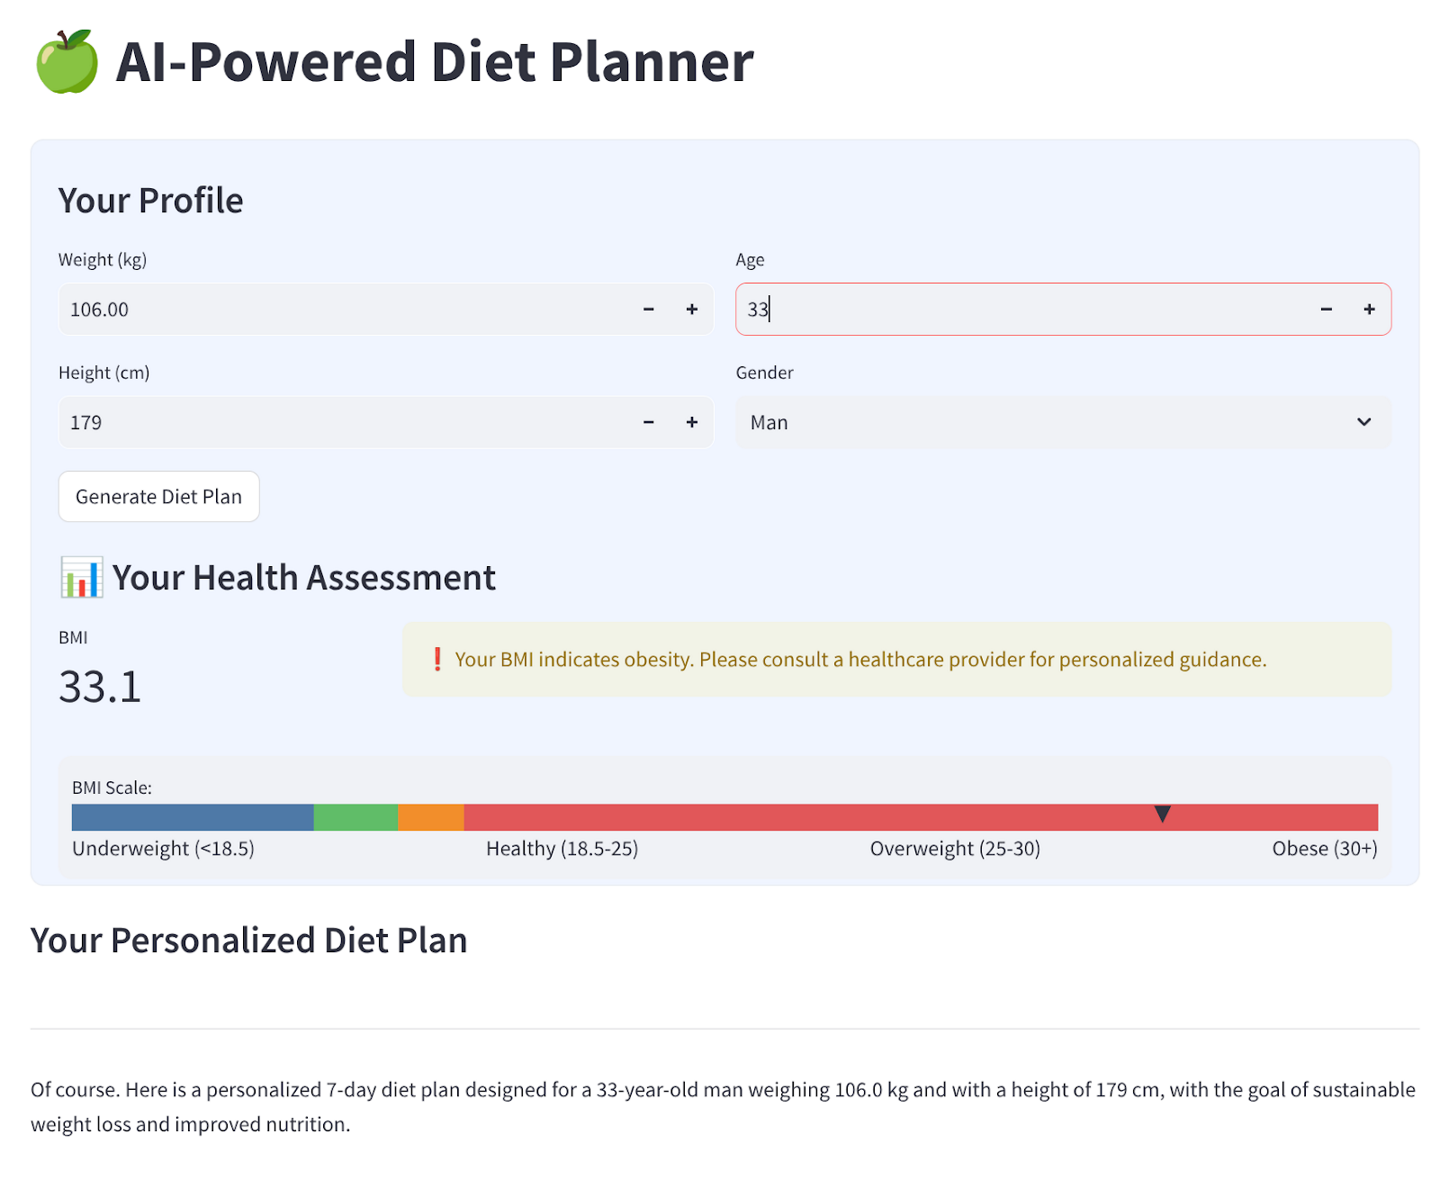Click the minus icon on Age field
The height and width of the screenshot is (1186, 1440).
(x=1326, y=309)
